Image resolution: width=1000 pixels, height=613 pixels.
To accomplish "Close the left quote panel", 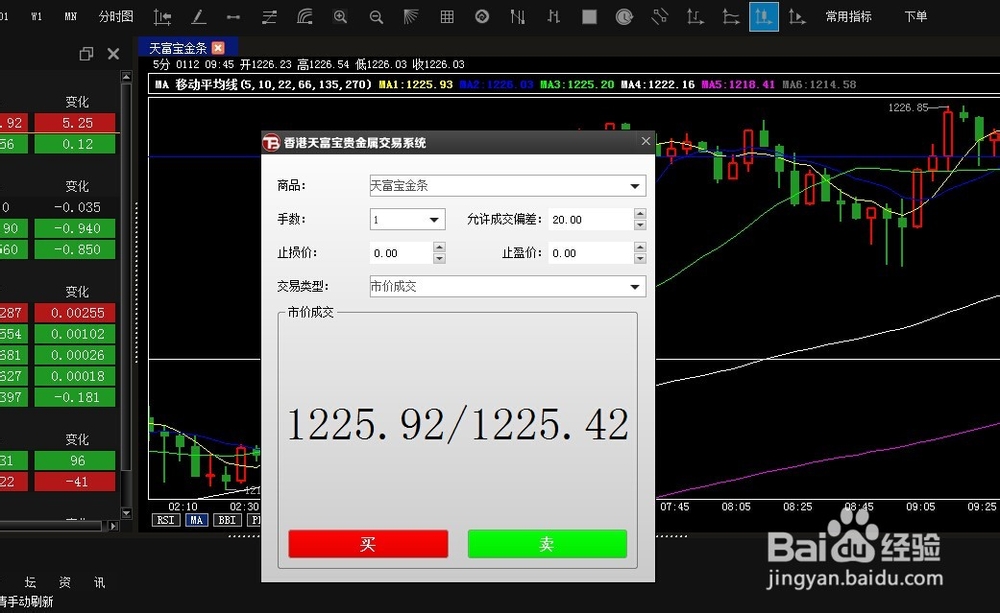I will click(x=114, y=54).
